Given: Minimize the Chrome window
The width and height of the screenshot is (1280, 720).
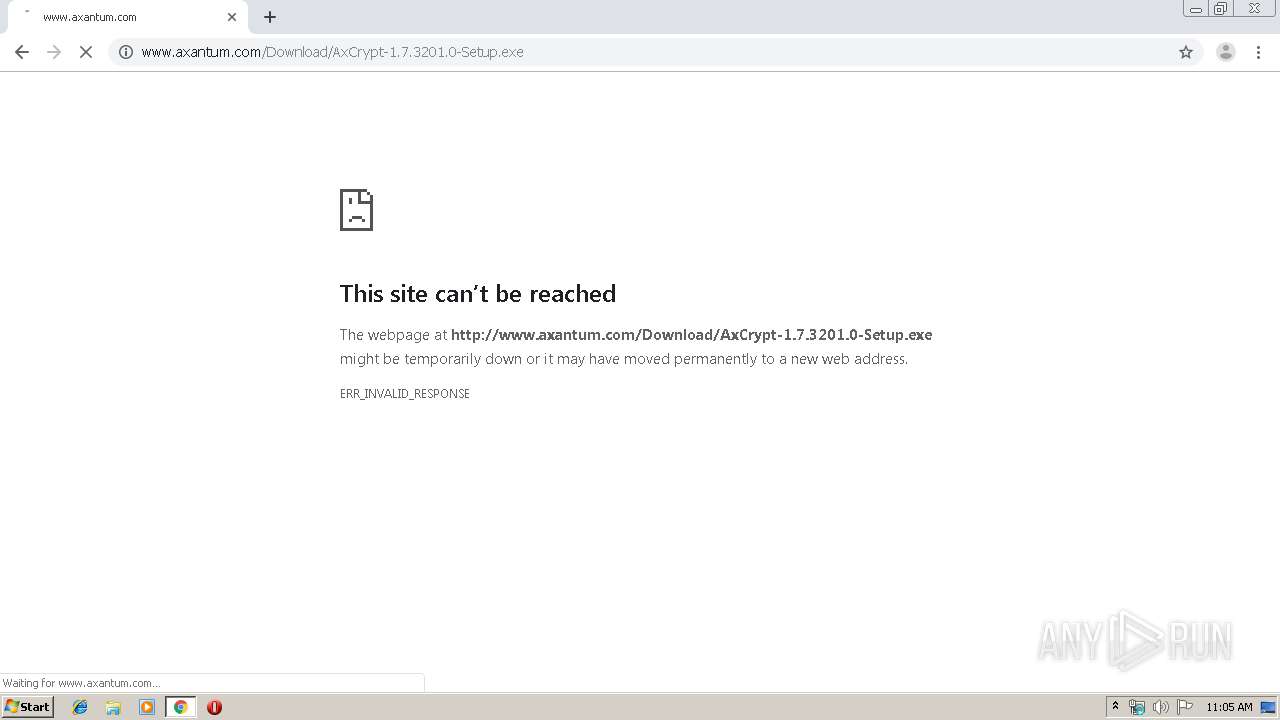Looking at the screenshot, I should coord(1195,9).
